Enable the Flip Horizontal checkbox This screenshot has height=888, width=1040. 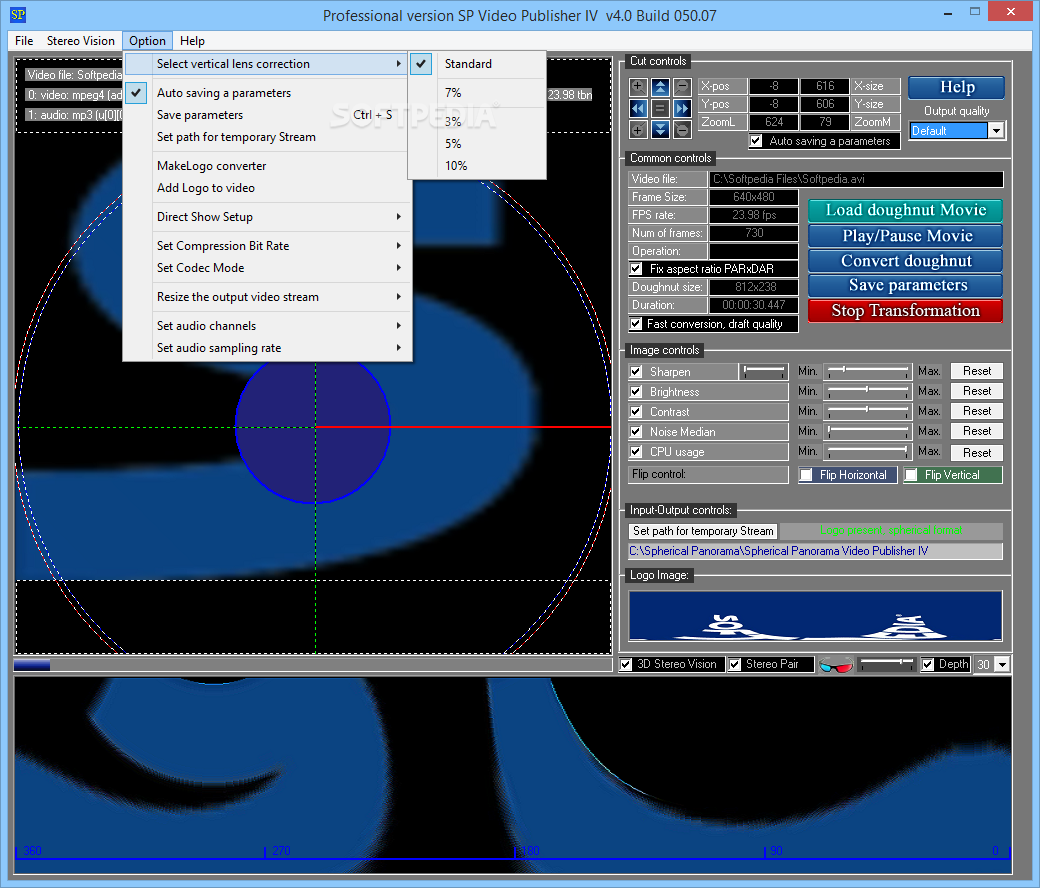click(806, 475)
